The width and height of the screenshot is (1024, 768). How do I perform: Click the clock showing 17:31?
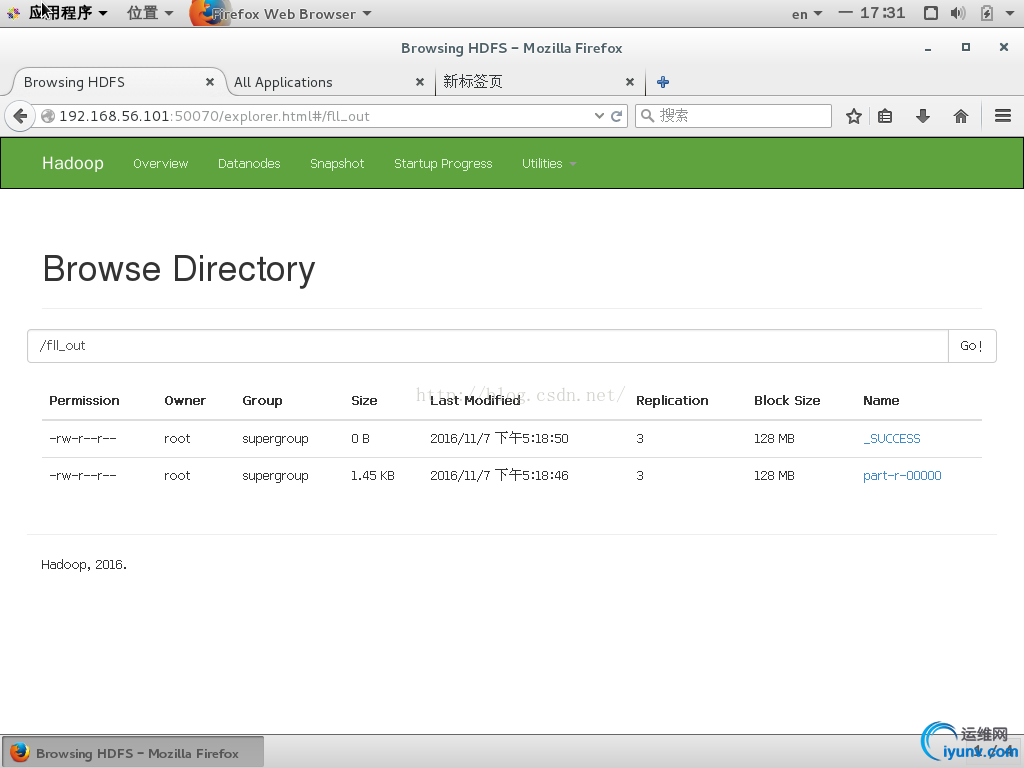coord(882,13)
